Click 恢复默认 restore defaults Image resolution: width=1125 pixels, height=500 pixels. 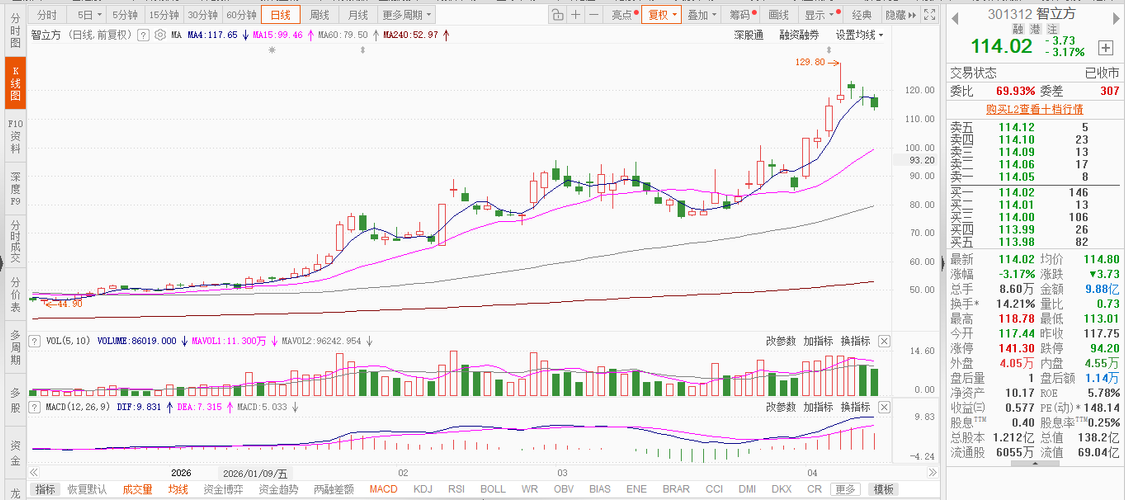click(87, 489)
